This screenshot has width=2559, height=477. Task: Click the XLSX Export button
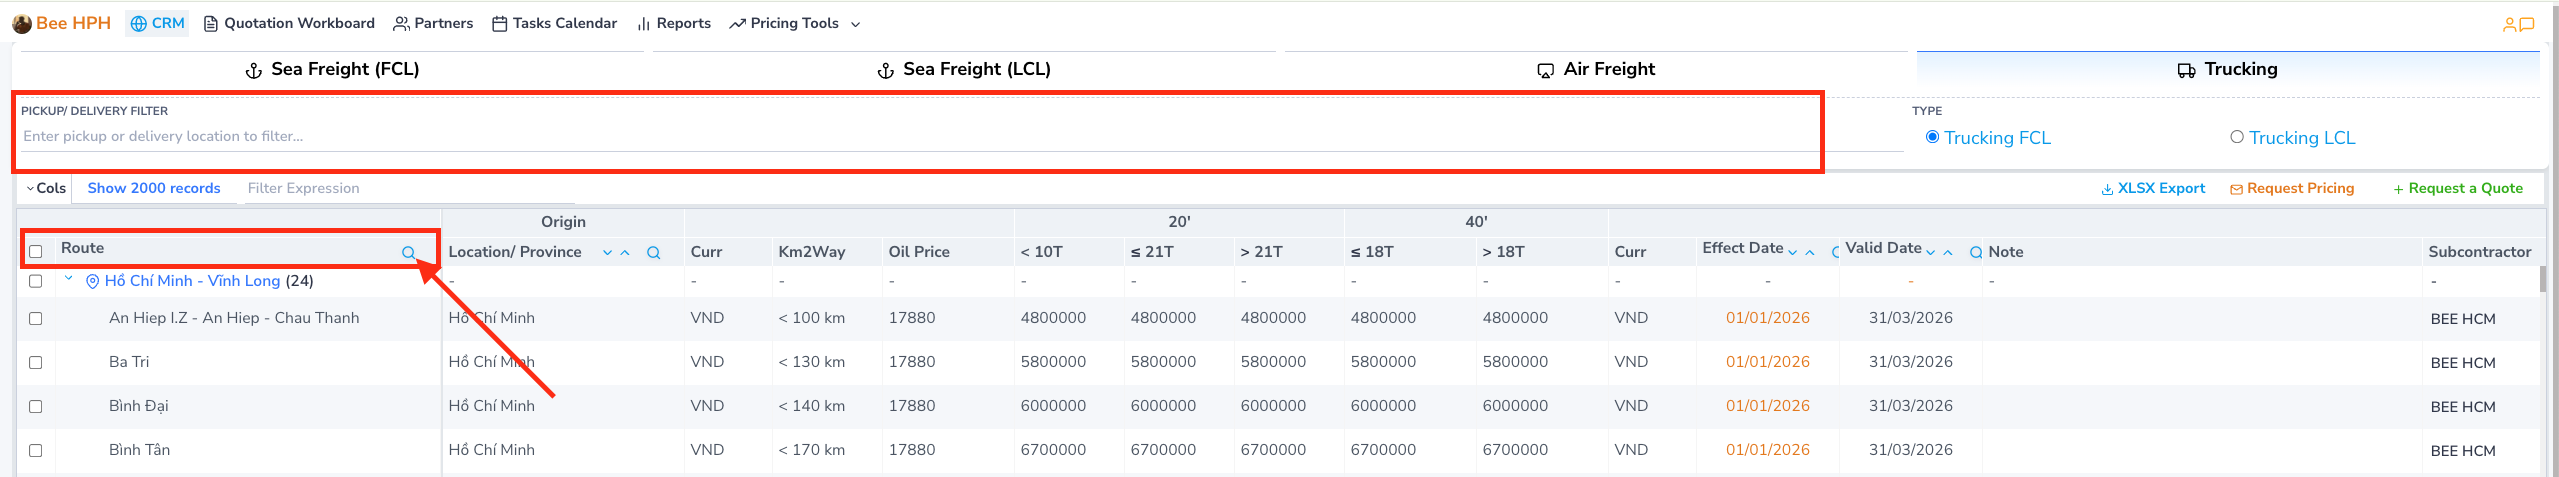pyautogui.click(x=2153, y=188)
